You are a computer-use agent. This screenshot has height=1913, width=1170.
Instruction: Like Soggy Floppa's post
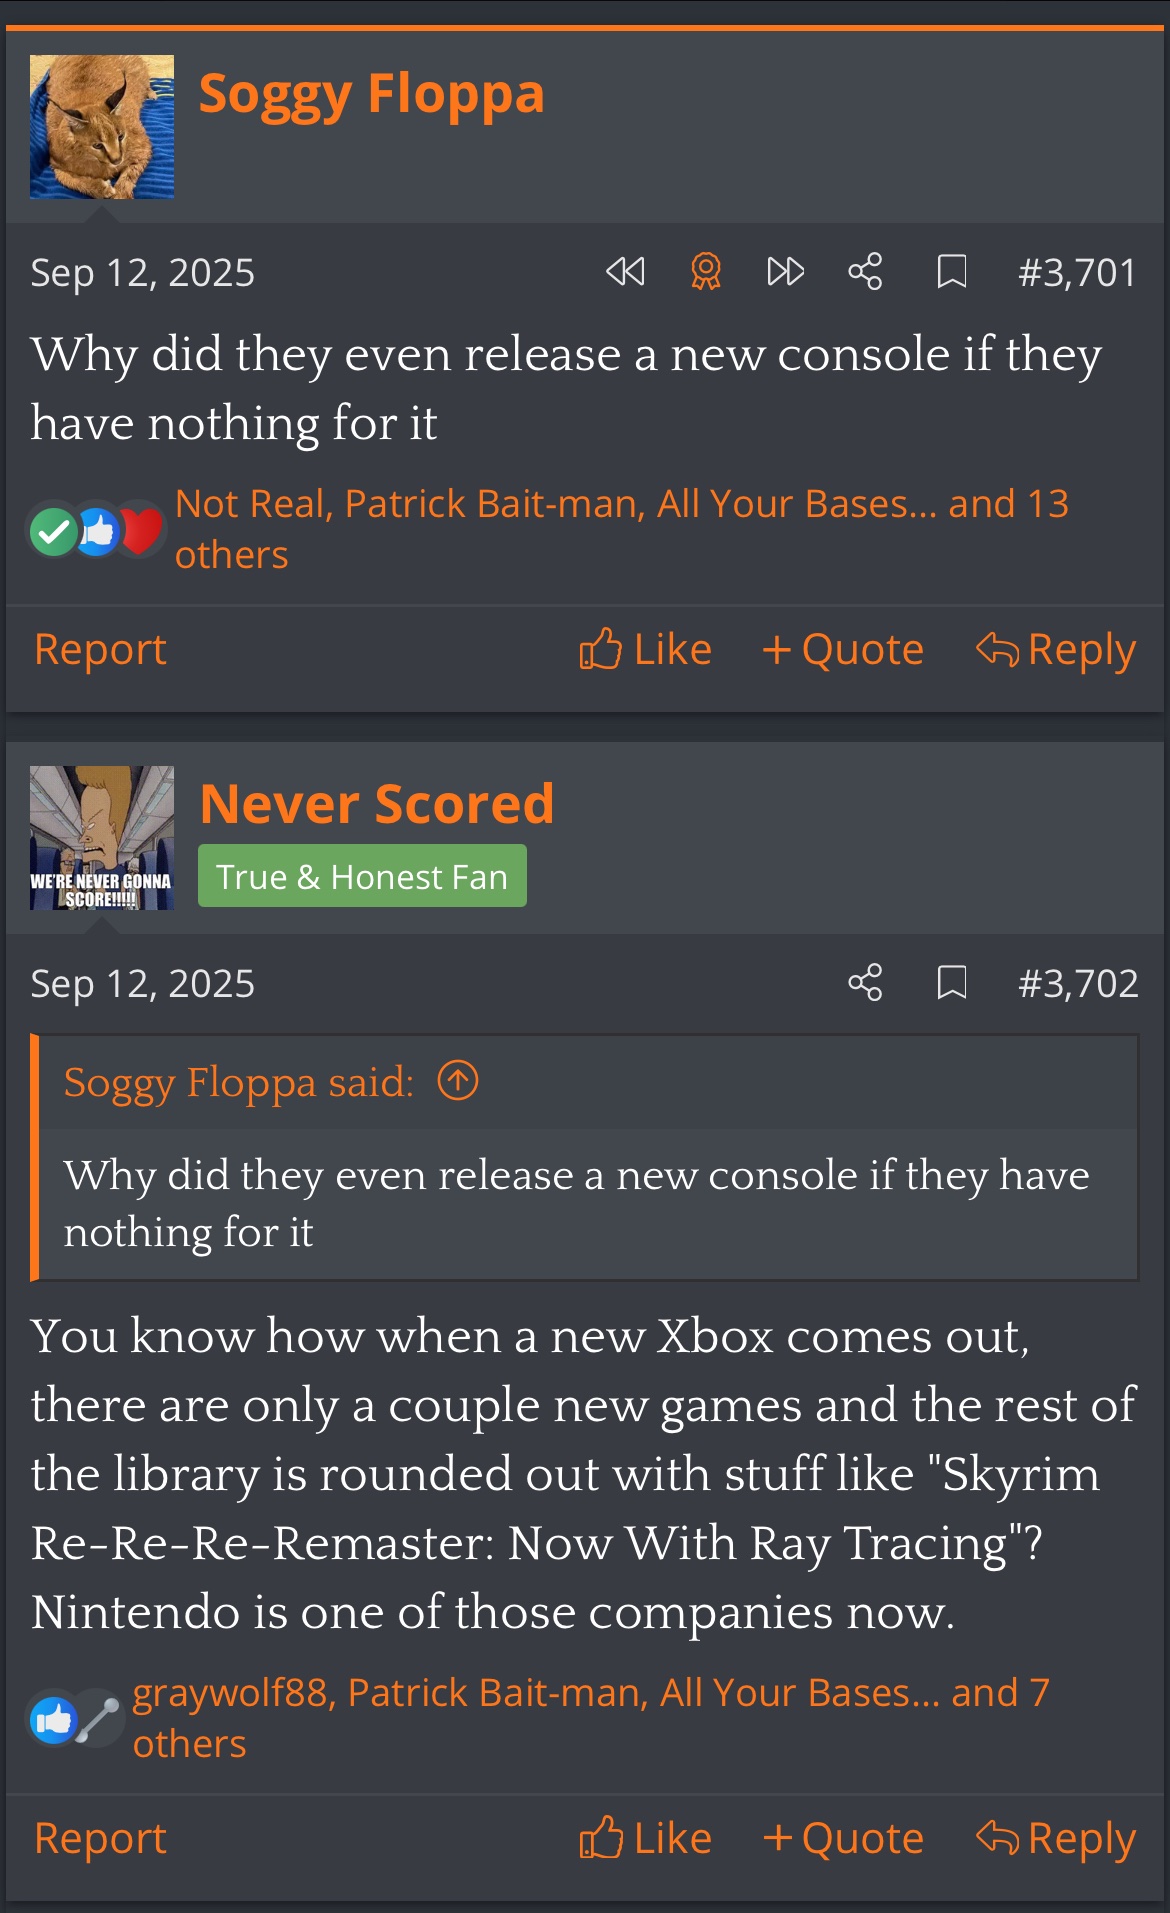(645, 650)
